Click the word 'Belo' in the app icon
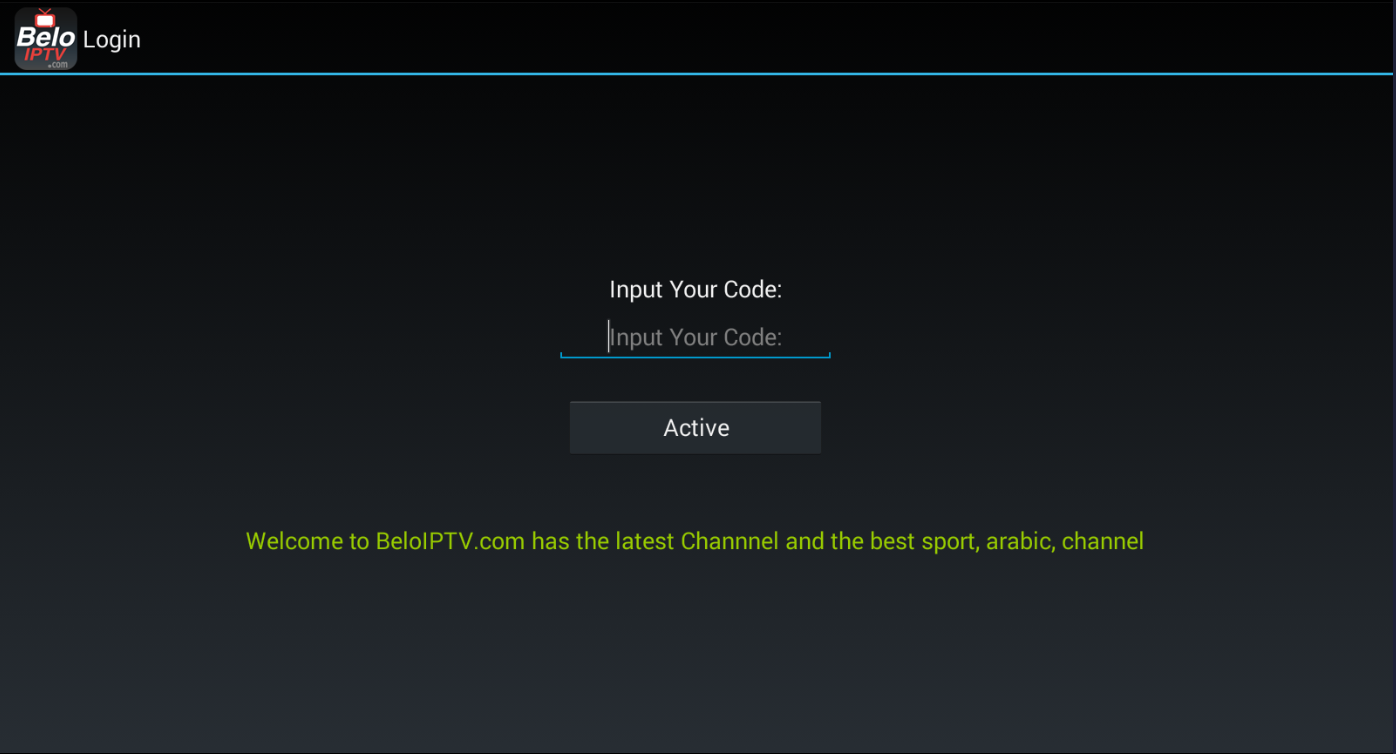Image resolution: width=1396 pixels, height=754 pixels. click(45, 37)
